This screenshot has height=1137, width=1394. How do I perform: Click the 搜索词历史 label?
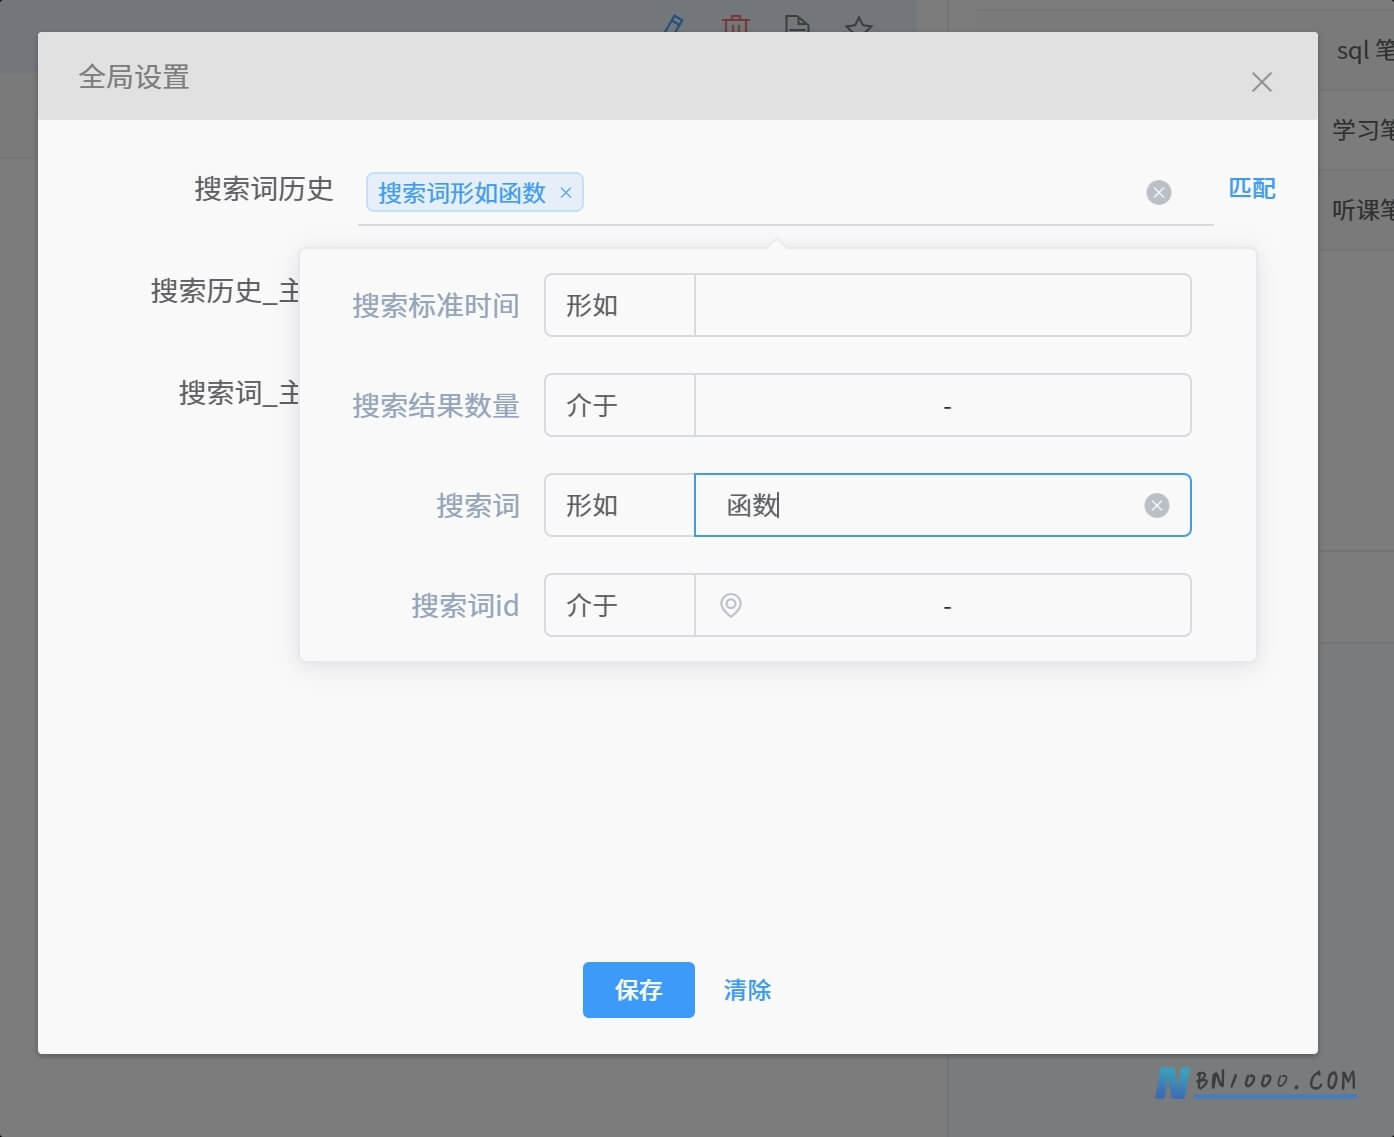click(x=264, y=188)
